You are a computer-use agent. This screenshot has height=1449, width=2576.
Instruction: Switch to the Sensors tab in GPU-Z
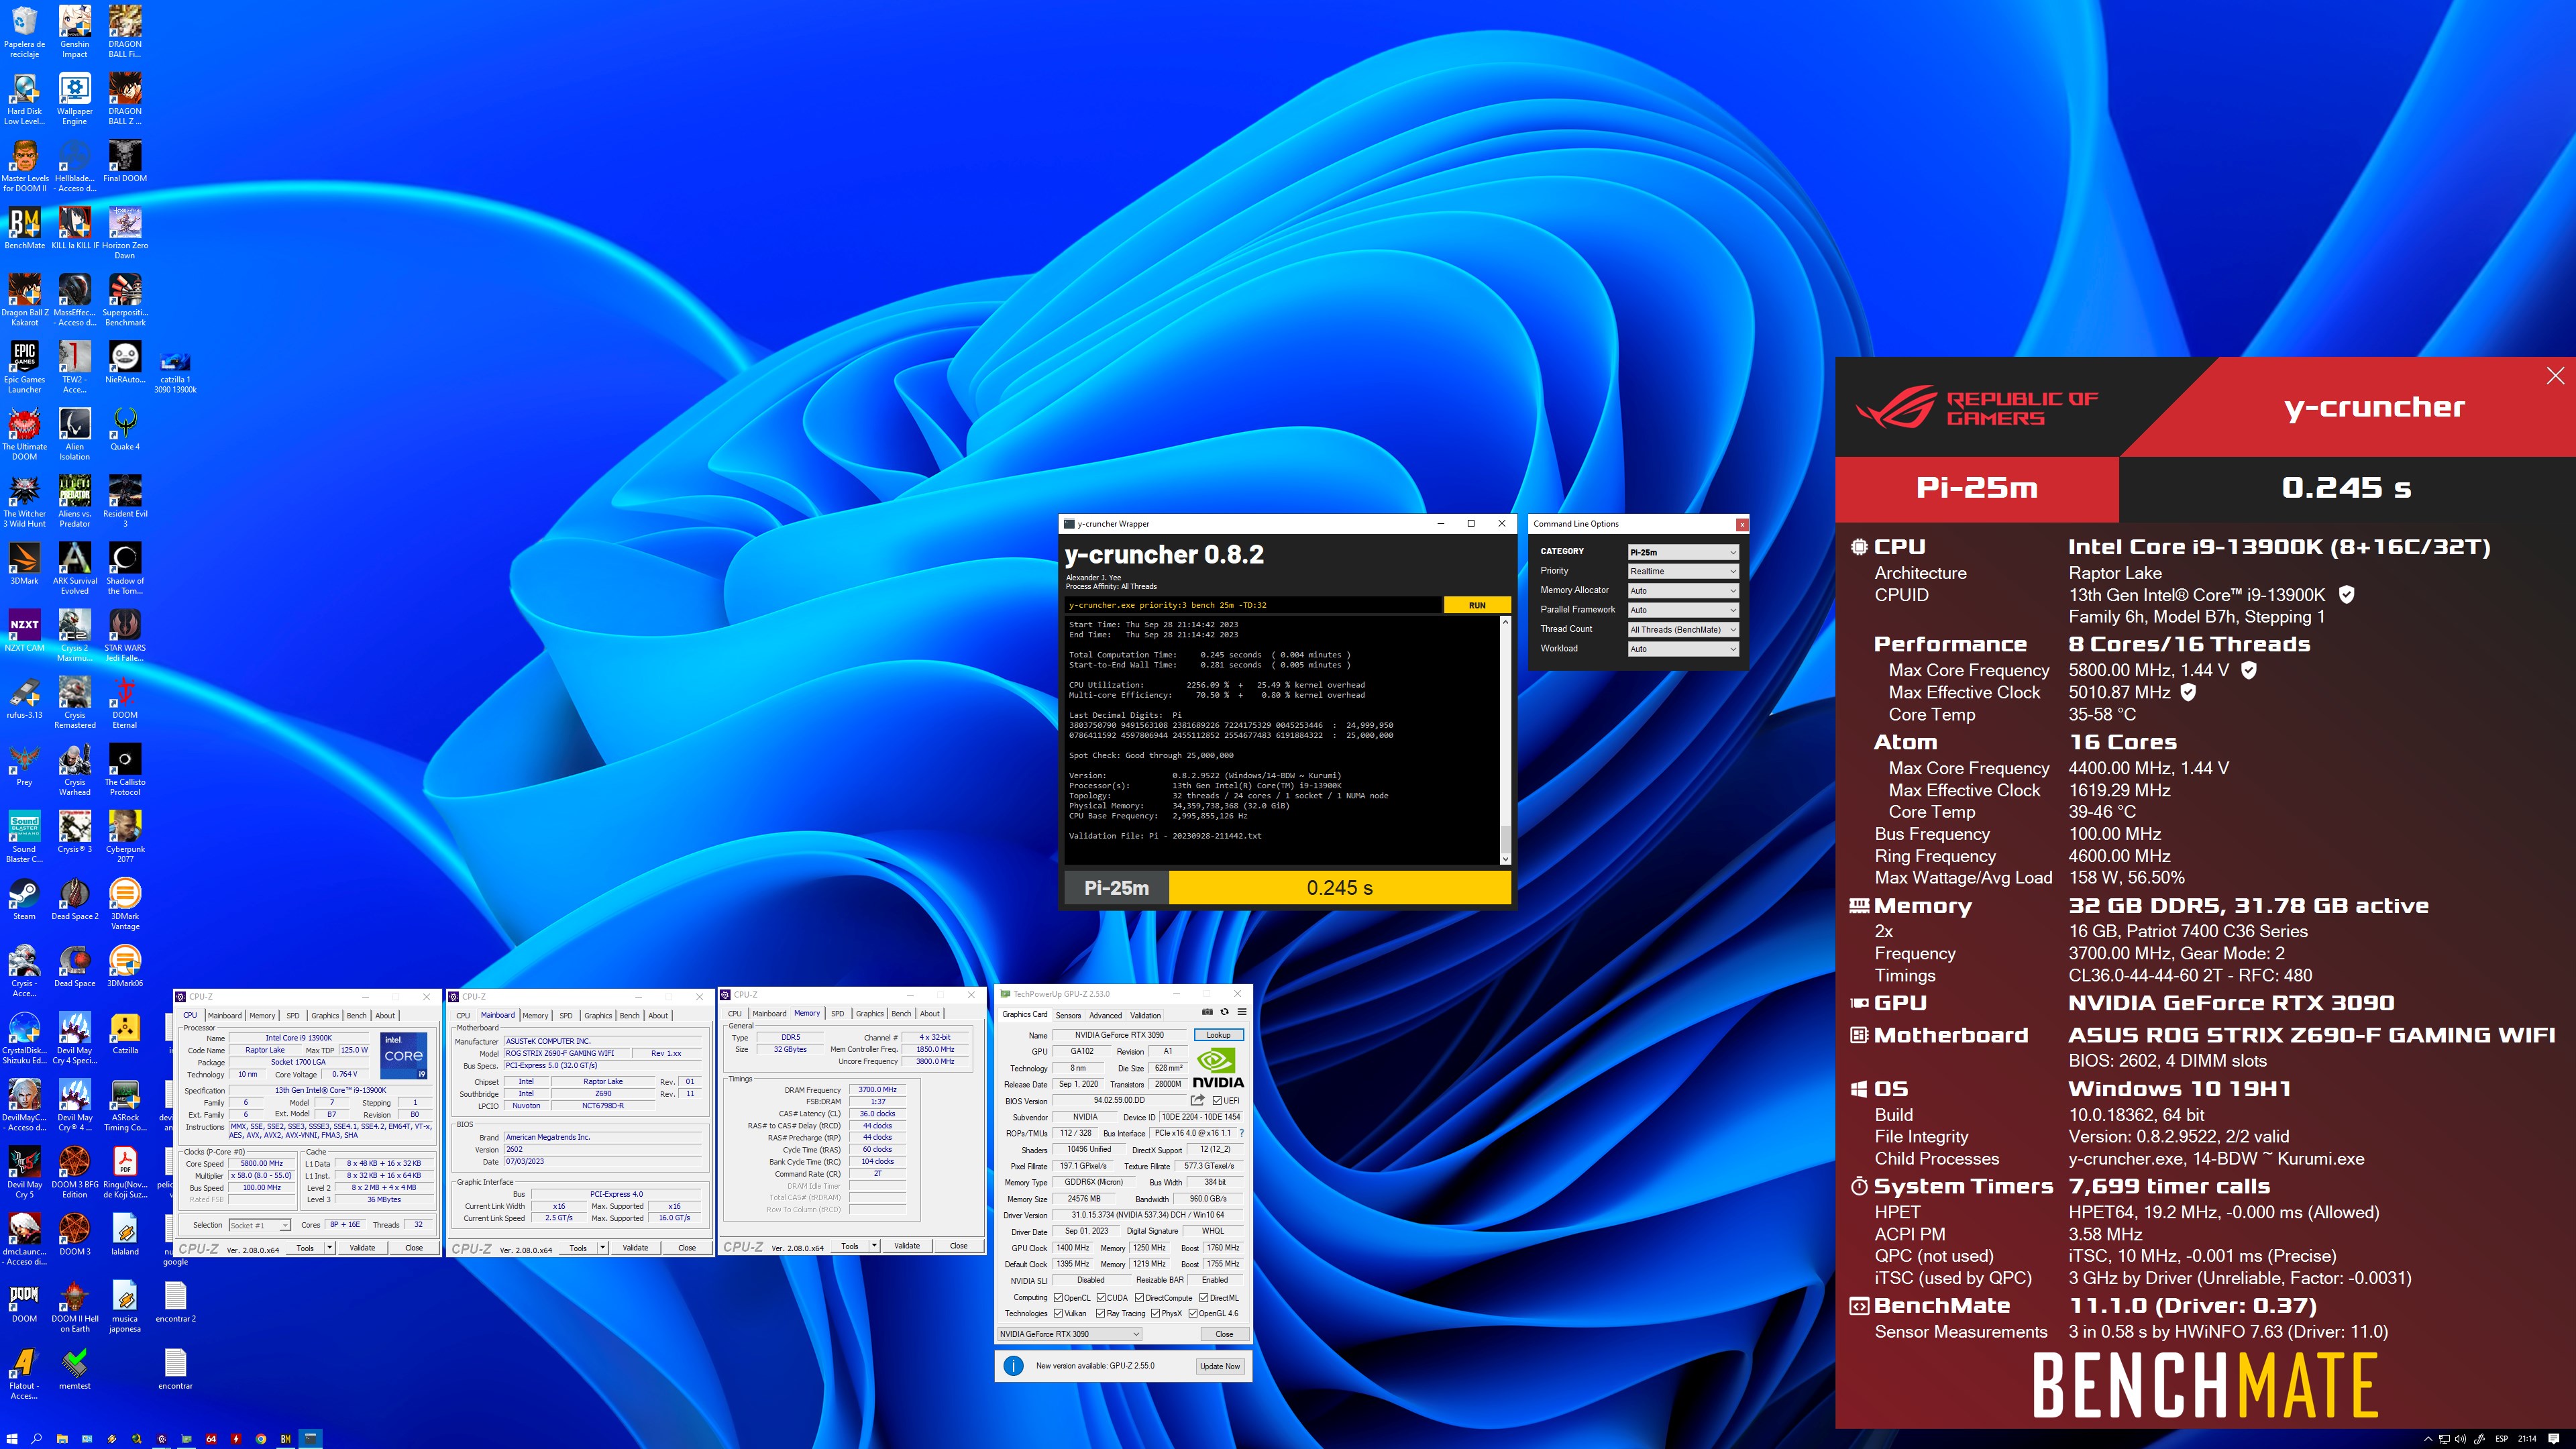(1068, 1015)
